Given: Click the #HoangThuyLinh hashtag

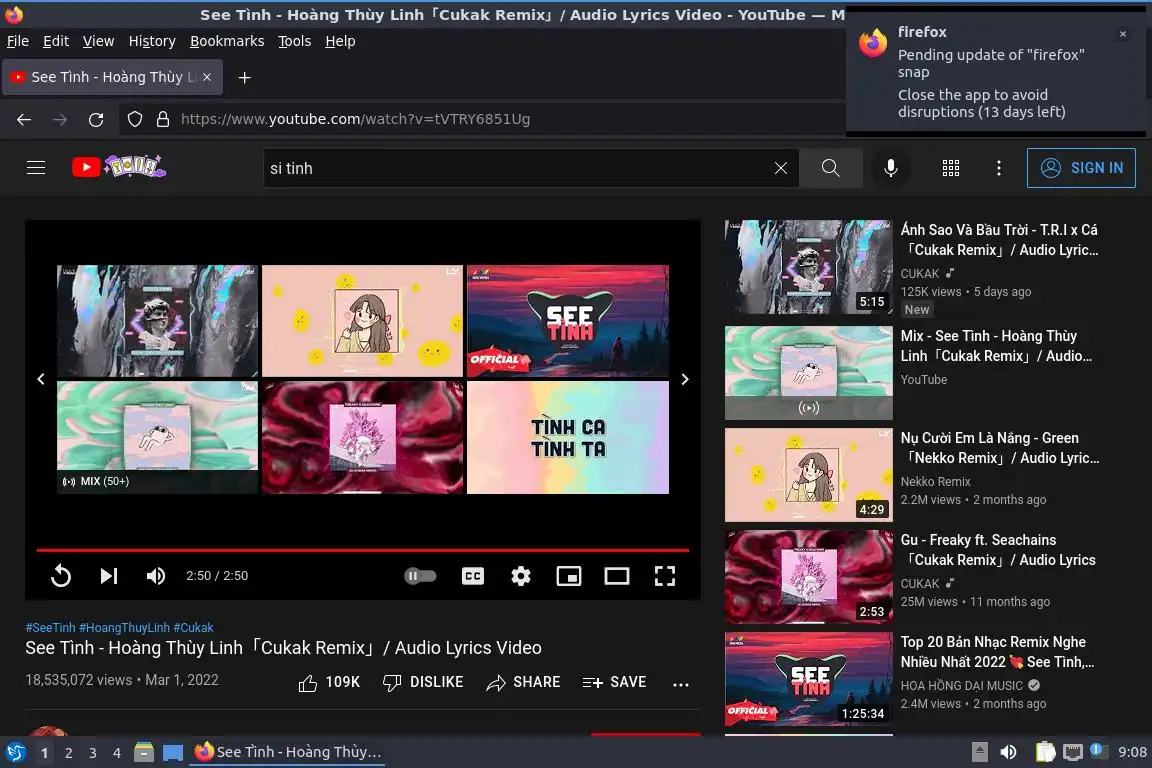Looking at the screenshot, I should pyautogui.click(x=125, y=628).
